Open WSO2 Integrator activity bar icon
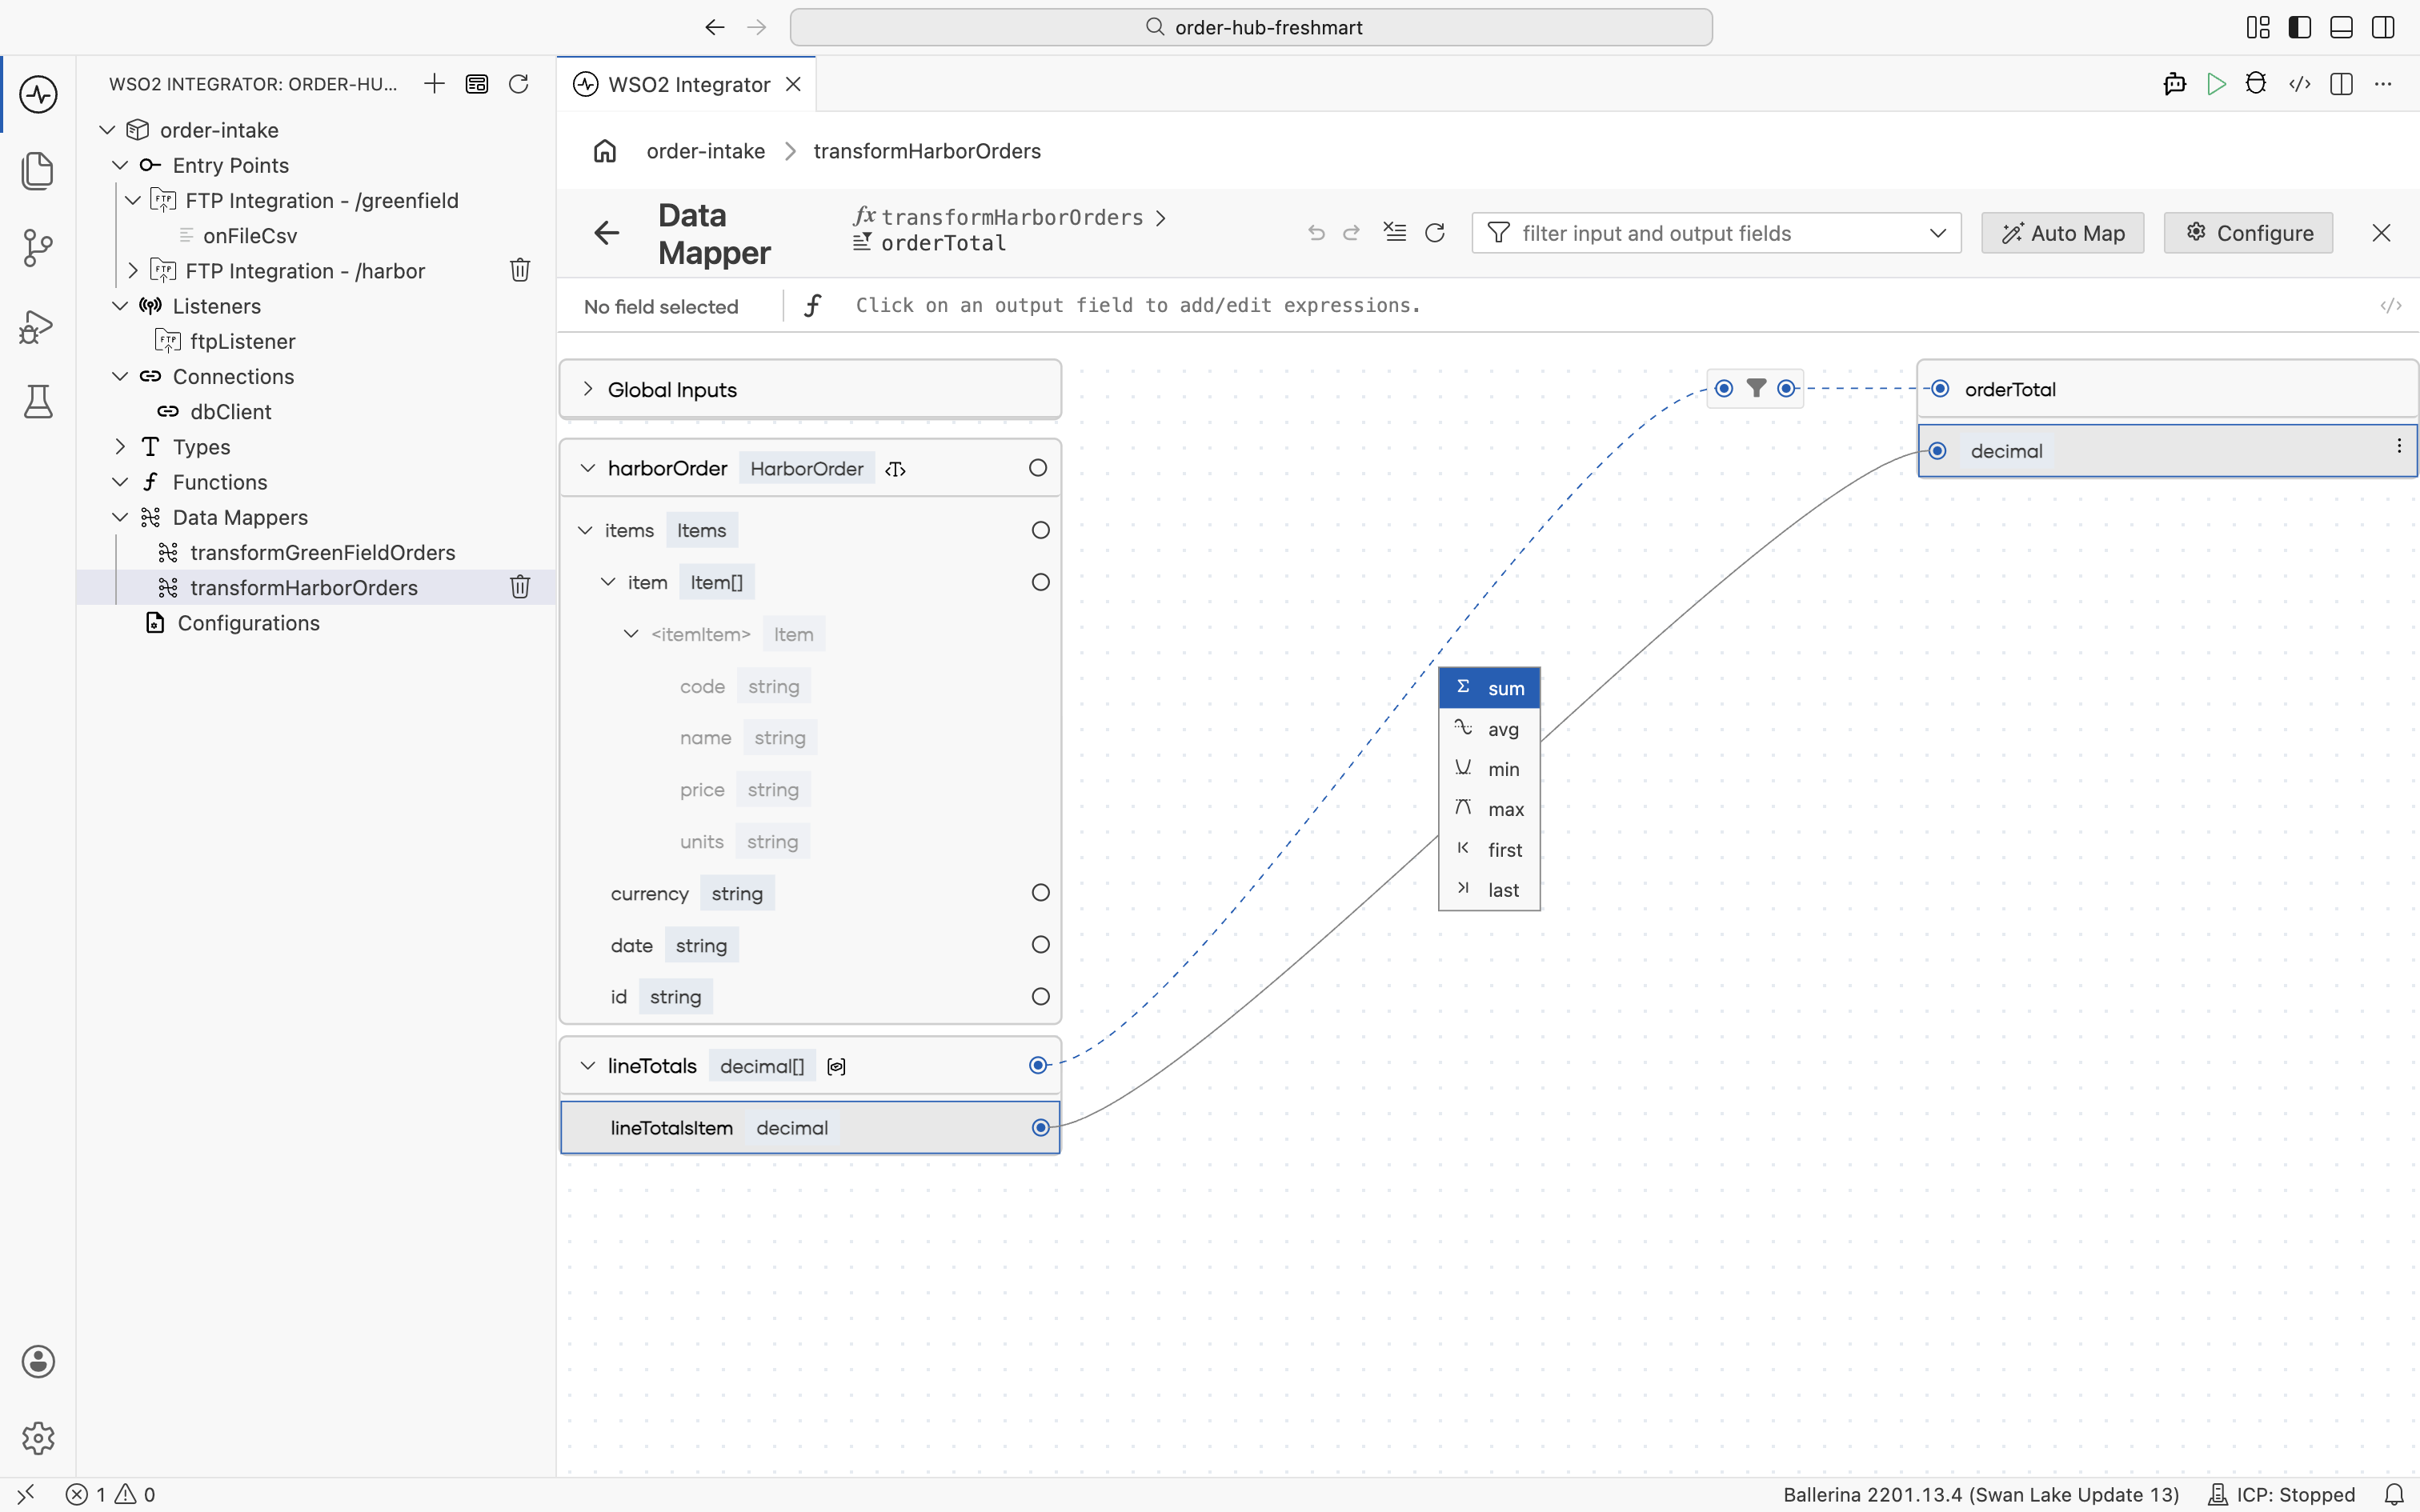Viewport: 2420px width, 1512px height. (x=38, y=94)
